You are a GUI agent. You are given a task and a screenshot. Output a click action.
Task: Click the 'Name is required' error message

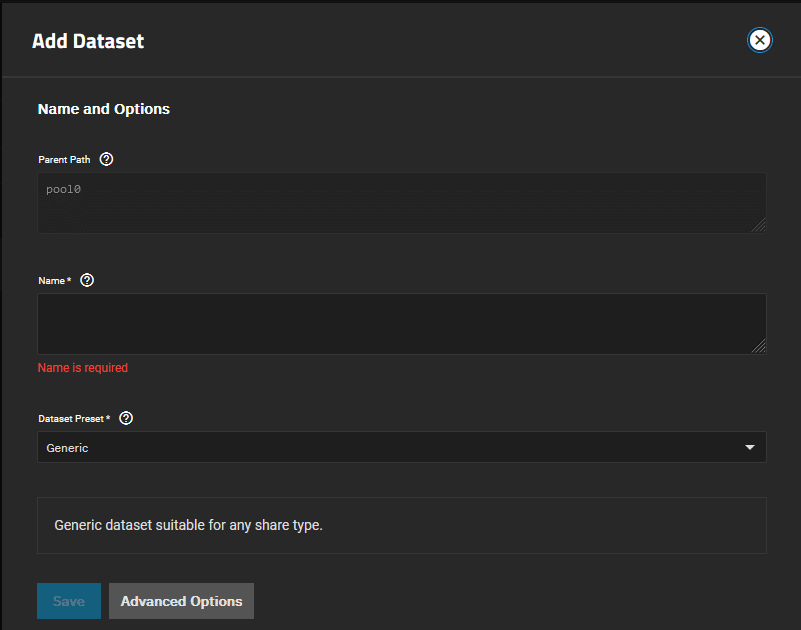click(x=83, y=368)
